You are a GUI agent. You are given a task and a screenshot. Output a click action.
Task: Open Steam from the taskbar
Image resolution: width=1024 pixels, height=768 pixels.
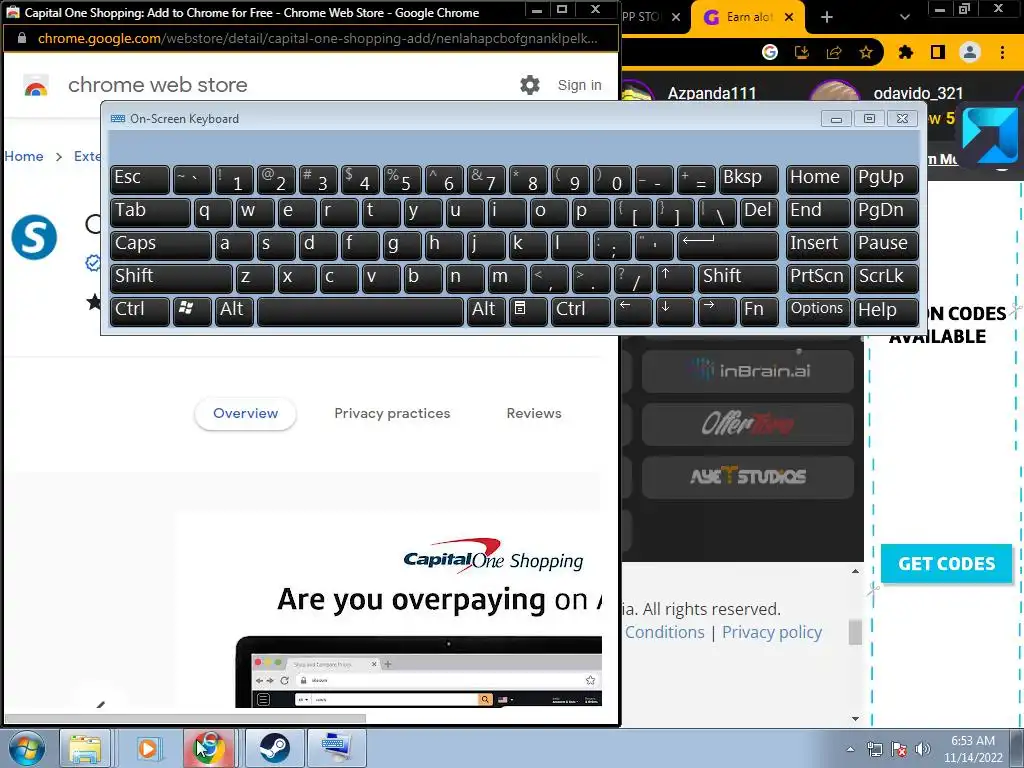274,748
